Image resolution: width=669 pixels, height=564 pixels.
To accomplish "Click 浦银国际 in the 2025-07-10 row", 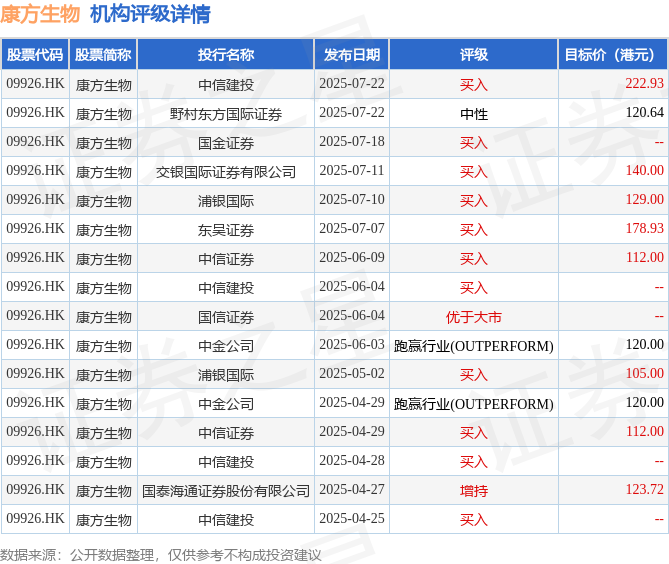I will [x=226, y=201].
